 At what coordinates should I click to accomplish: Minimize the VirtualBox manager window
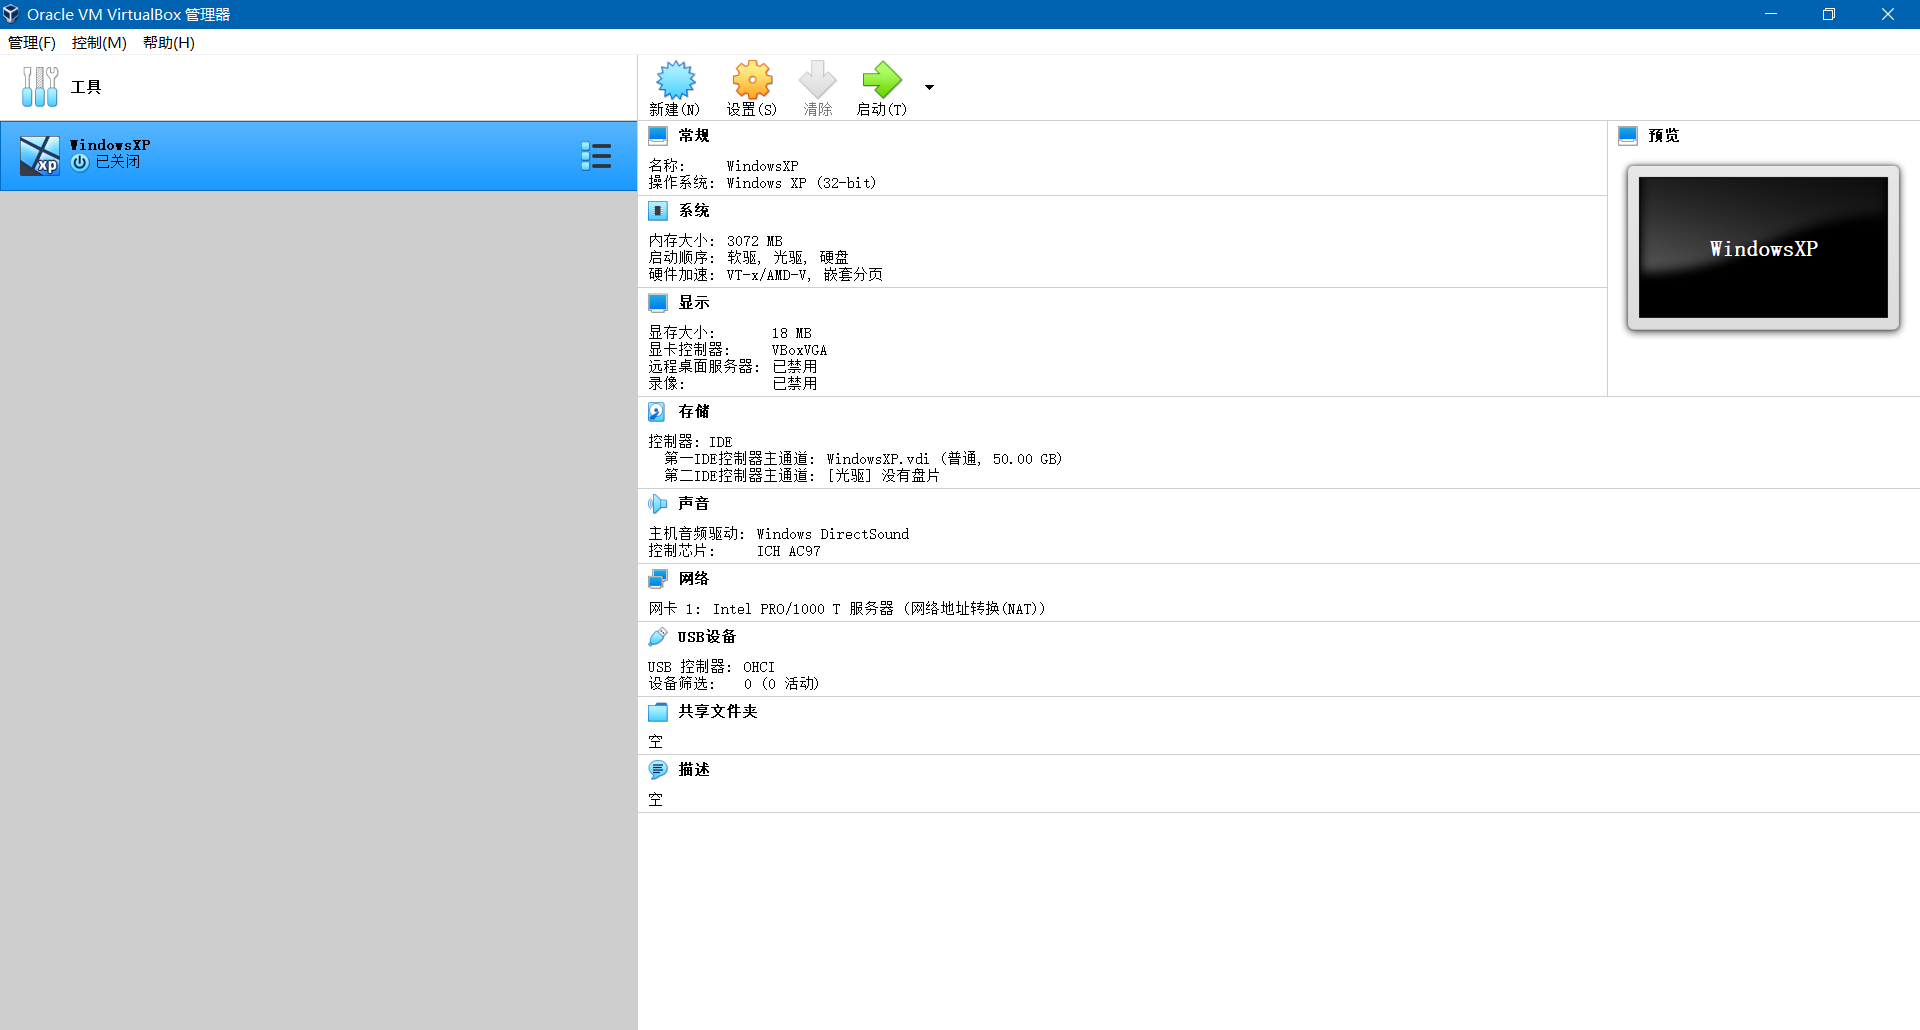tap(1771, 14)
